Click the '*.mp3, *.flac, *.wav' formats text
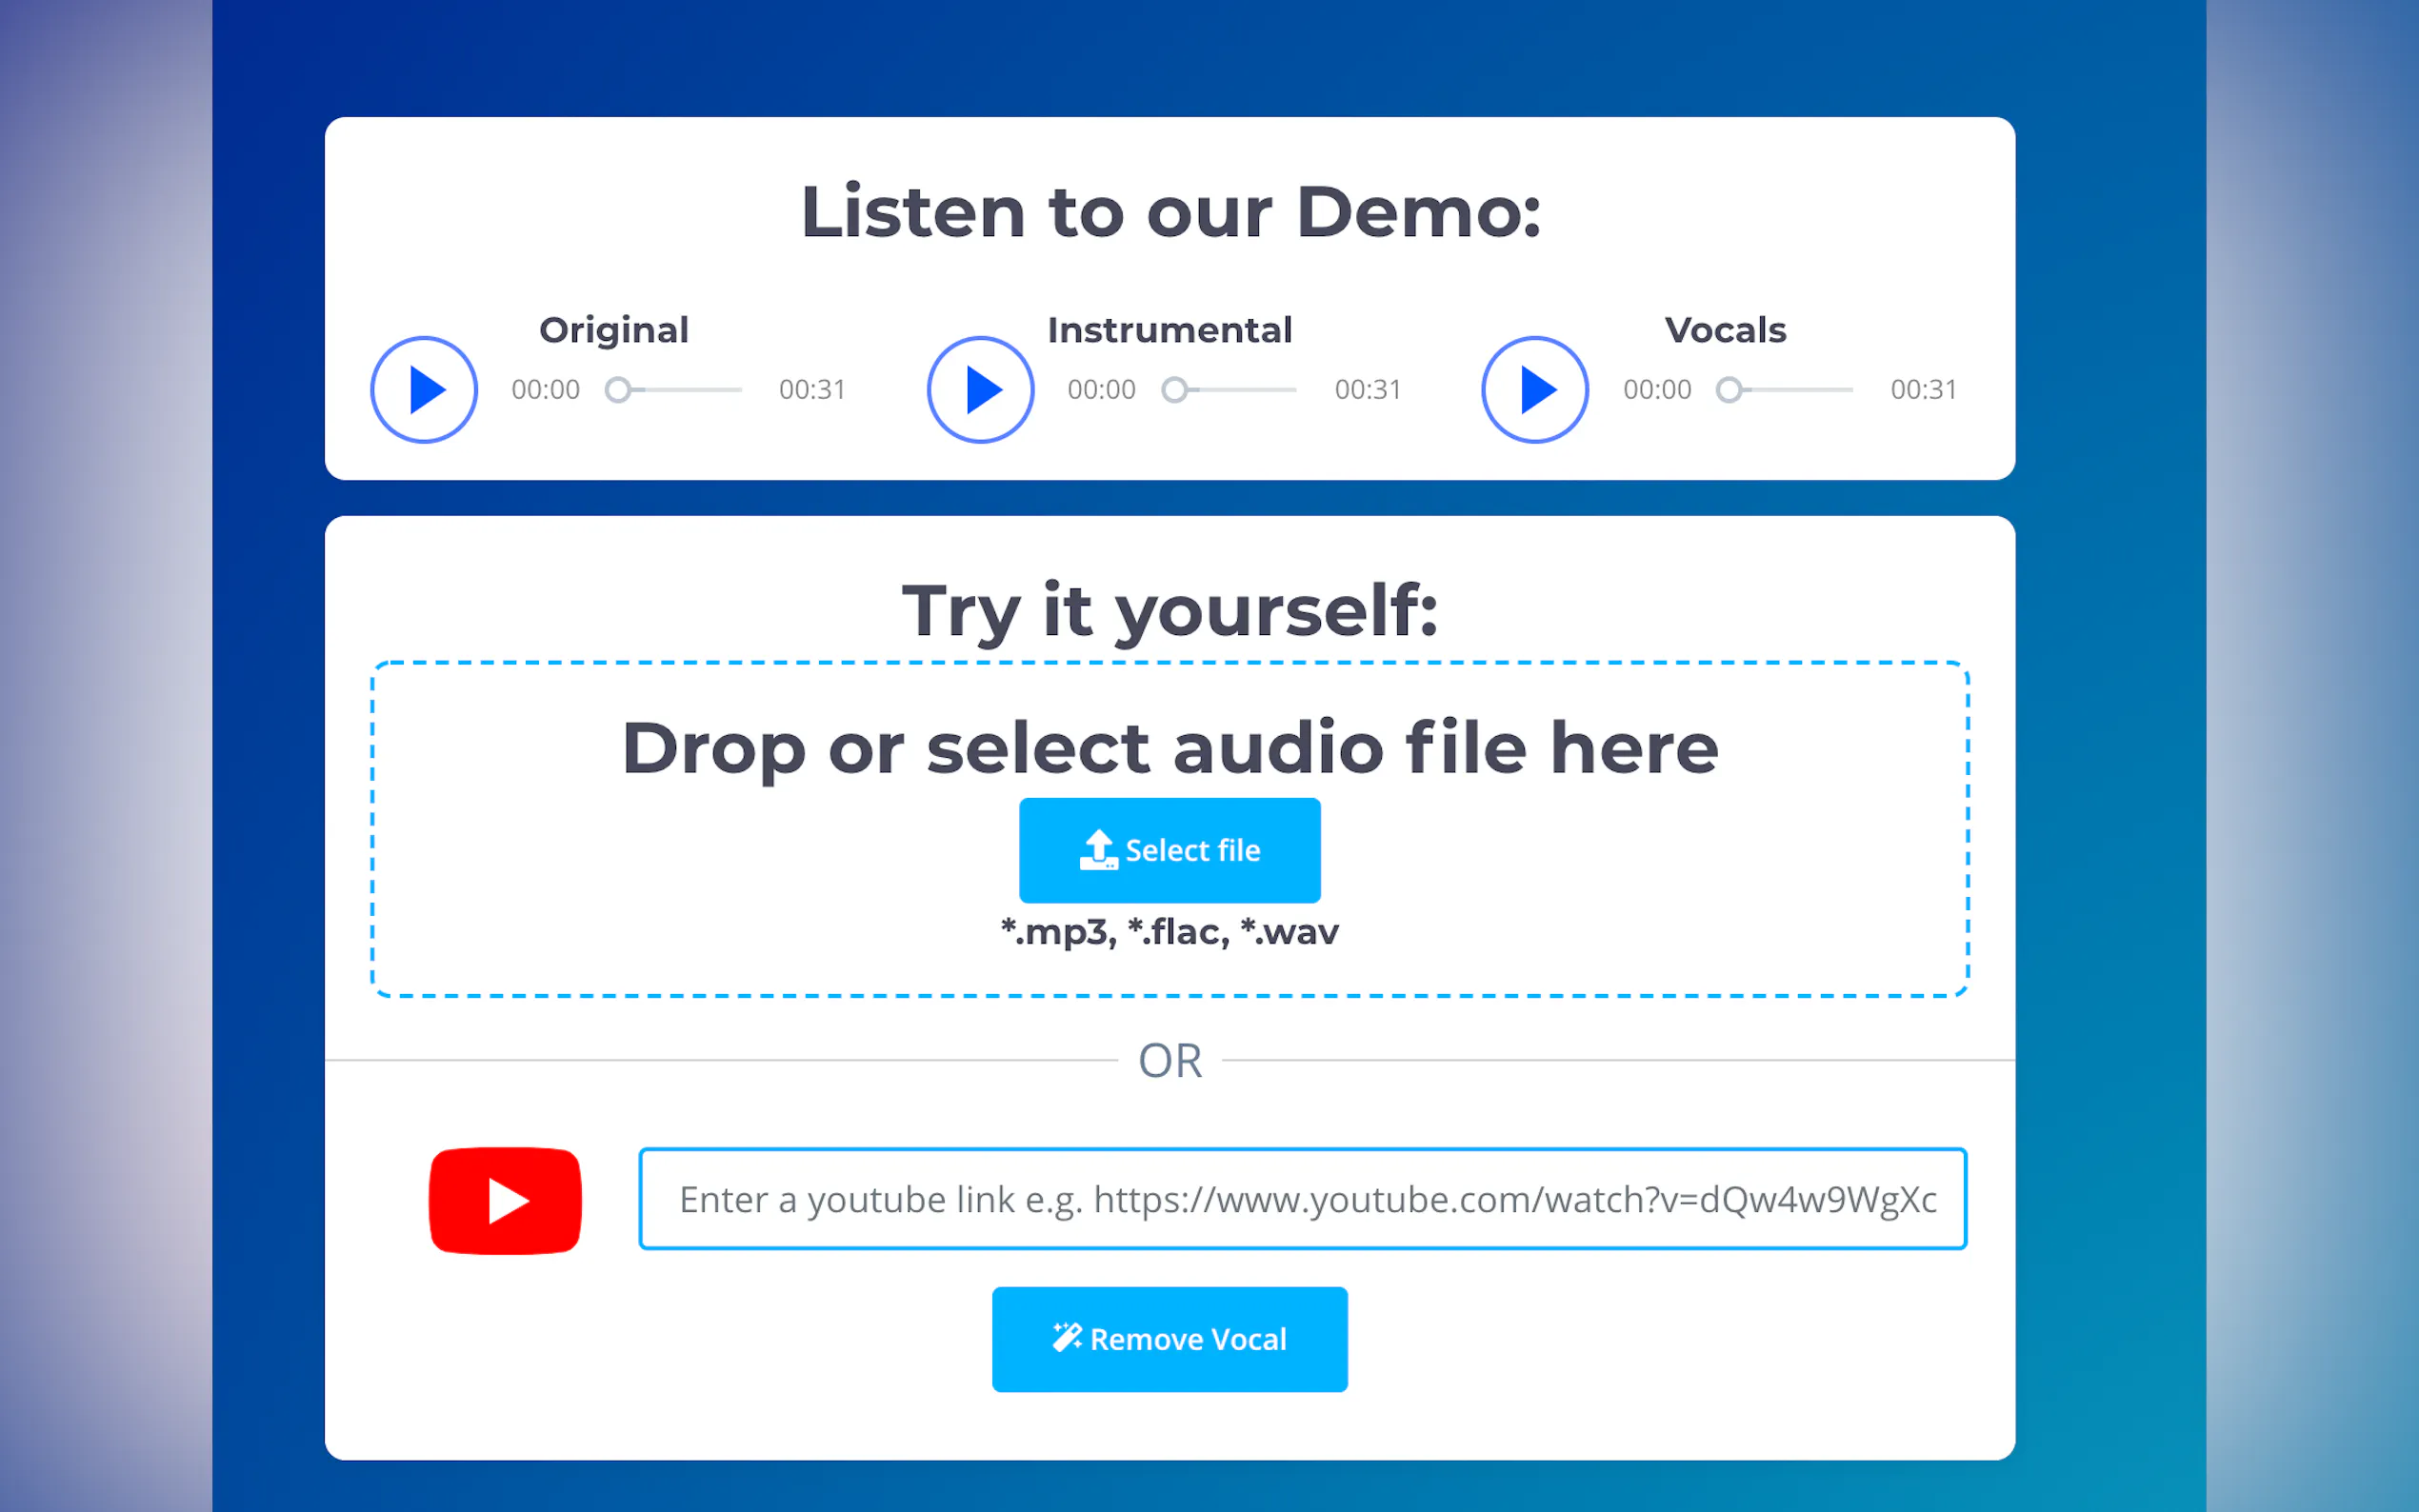Viewport: 2419px width, 1512px height. coord(1169,932)
